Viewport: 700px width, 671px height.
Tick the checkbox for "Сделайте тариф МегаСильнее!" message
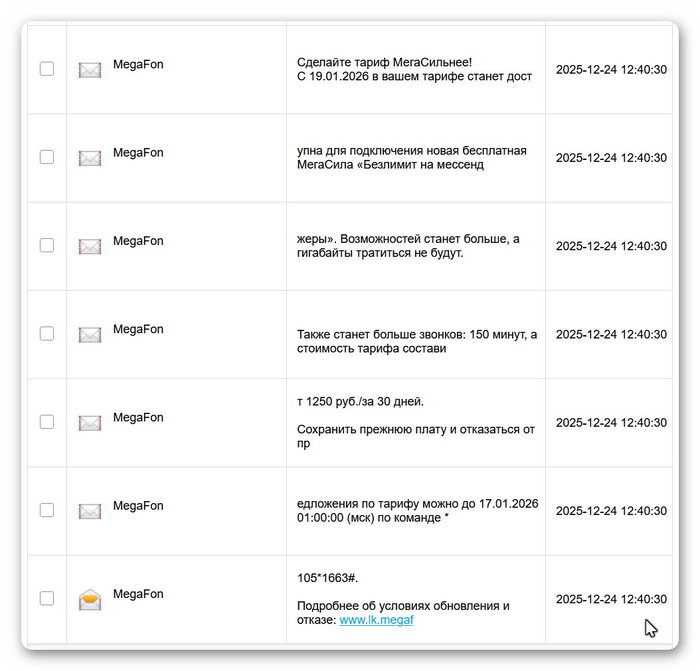(x=47, y=69)
